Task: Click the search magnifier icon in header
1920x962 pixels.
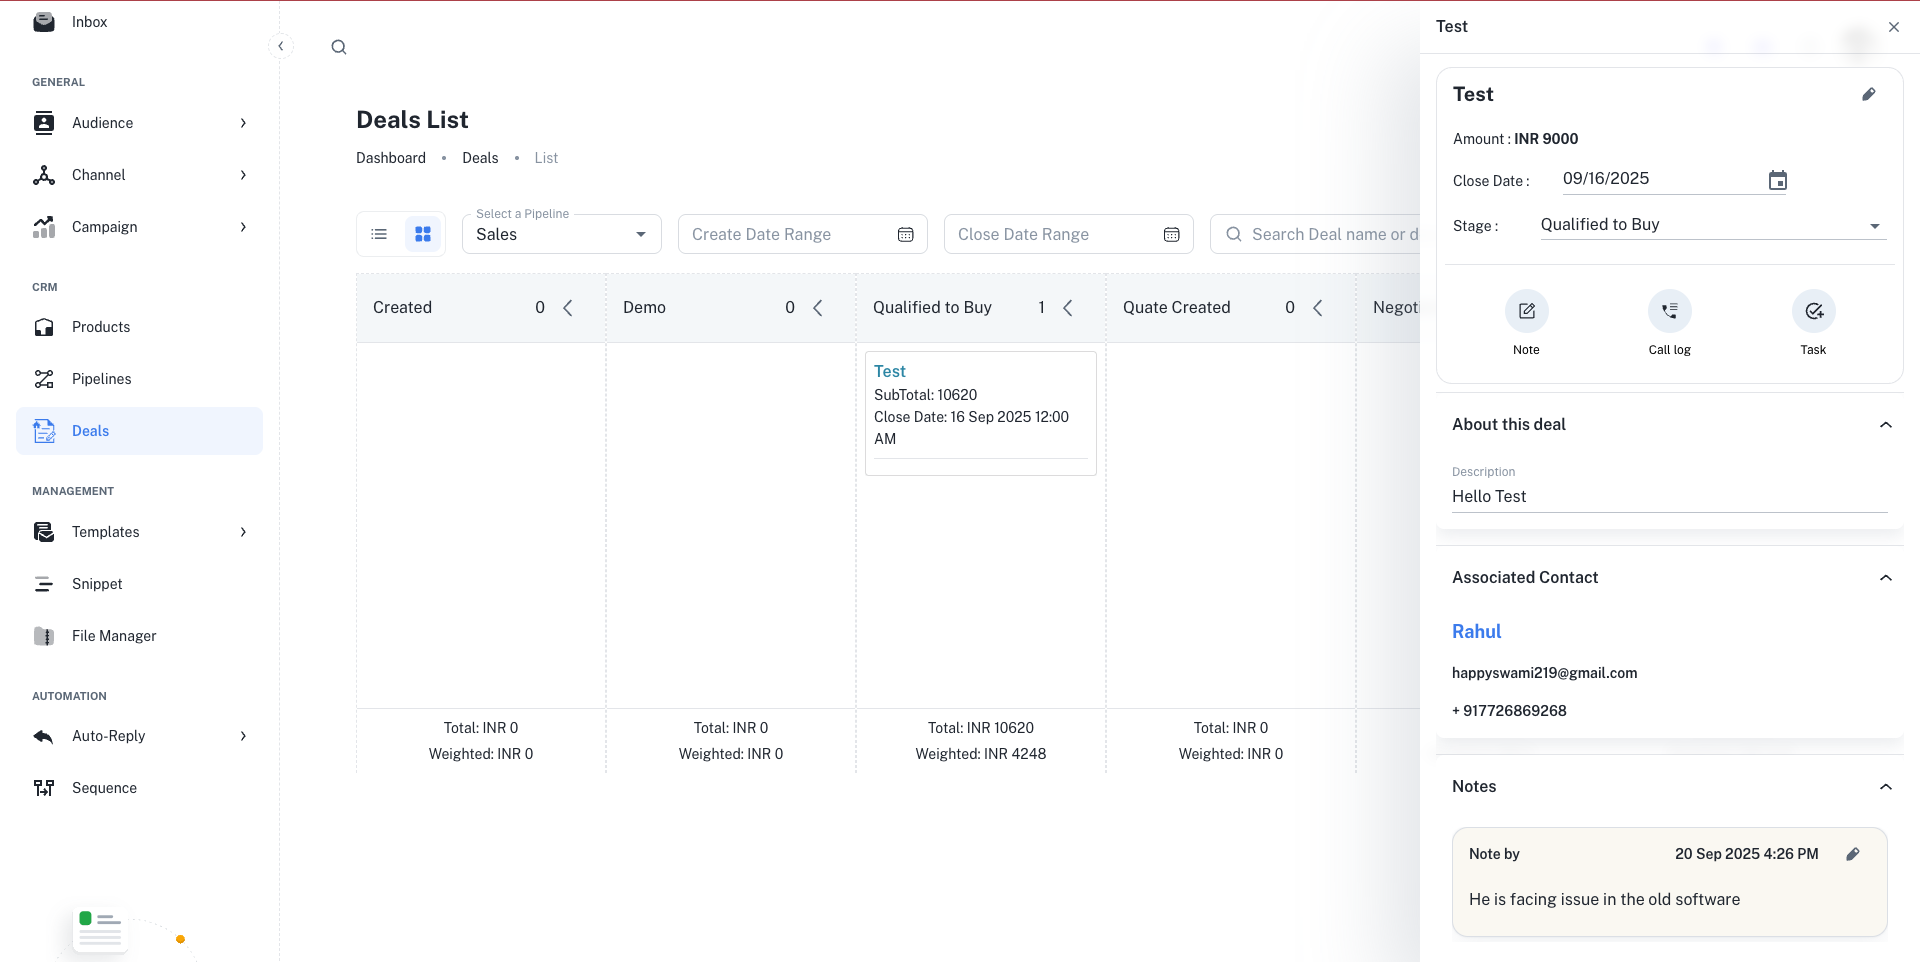Action: (x=339, y=47)
